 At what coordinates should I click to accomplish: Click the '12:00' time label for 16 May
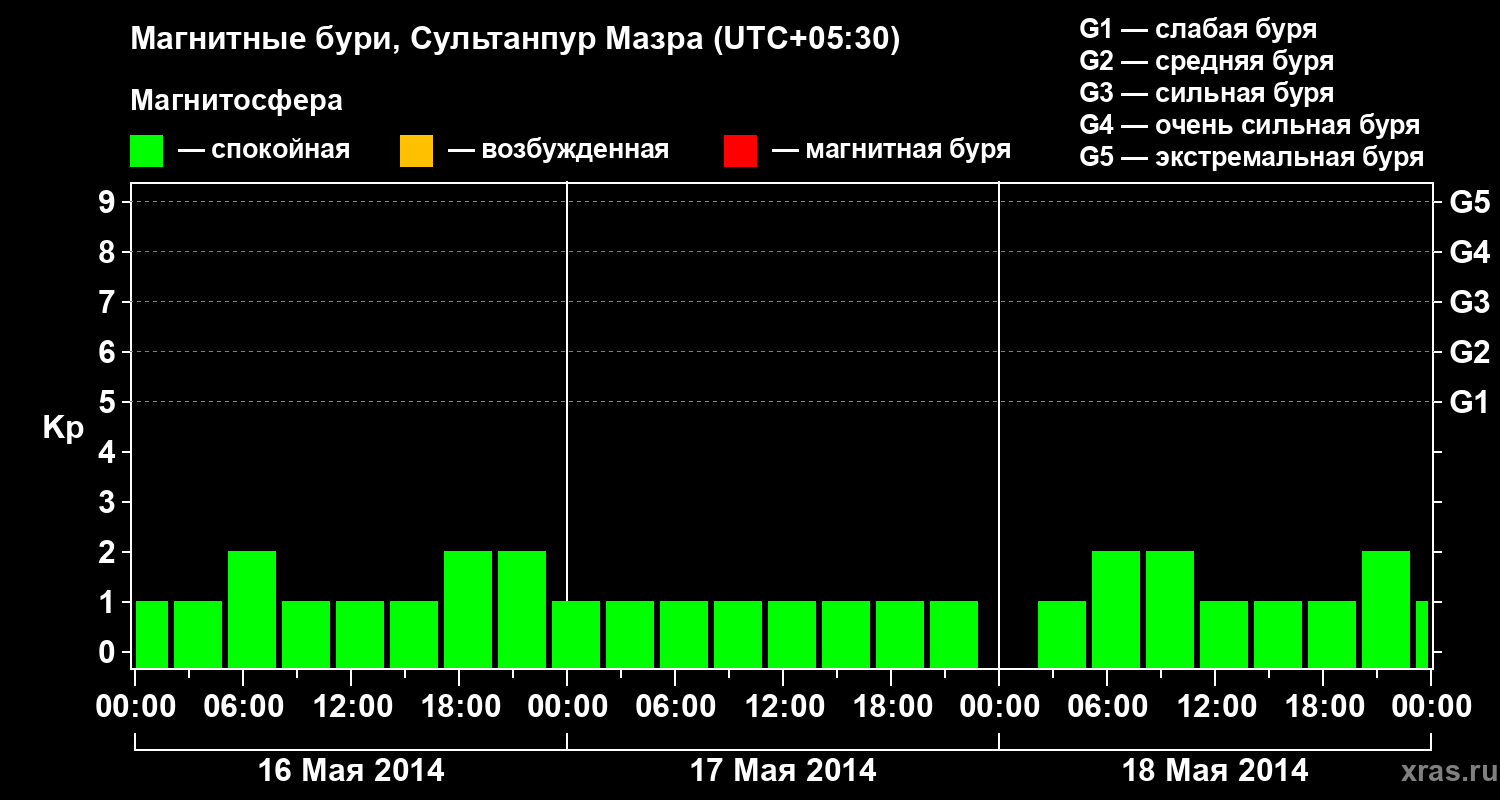pos(351,706)
